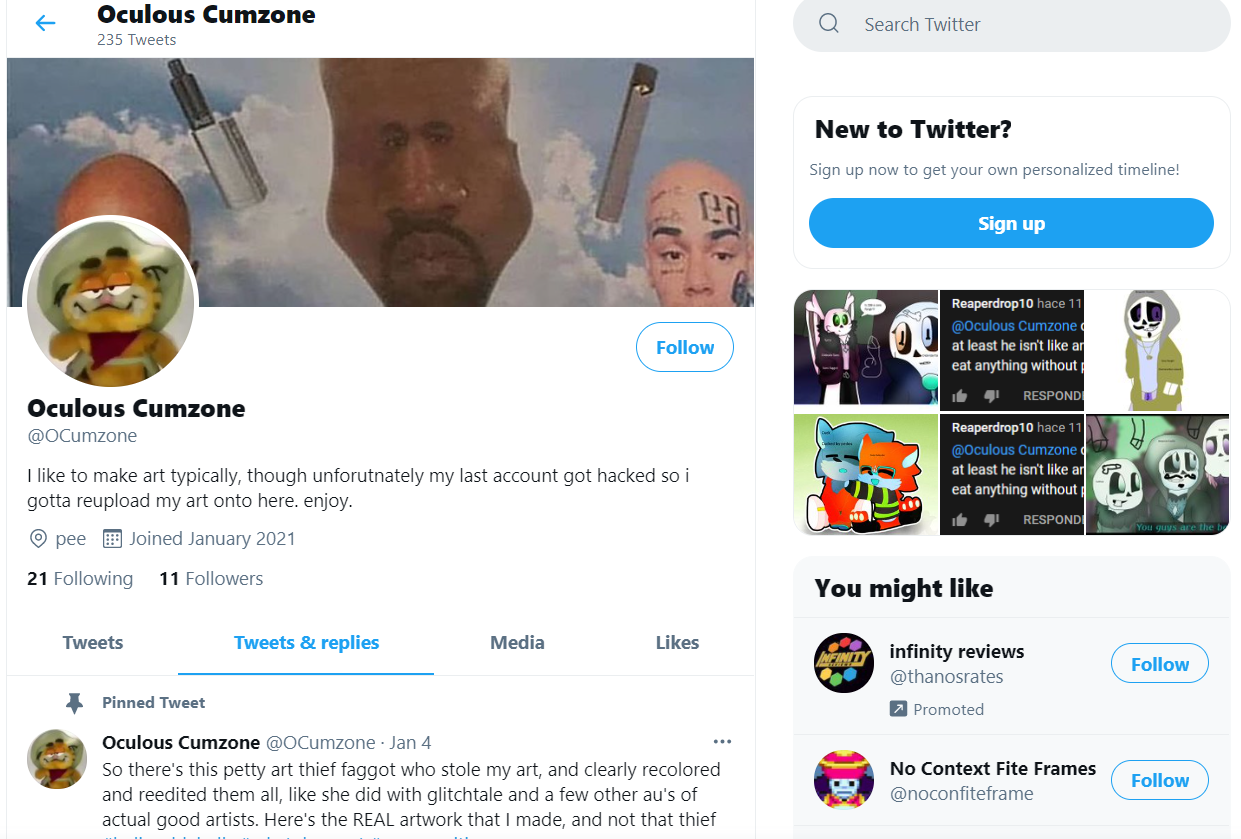Click the Sign up button
This screenshot has height=839, width=1241.
point(1011,223)
